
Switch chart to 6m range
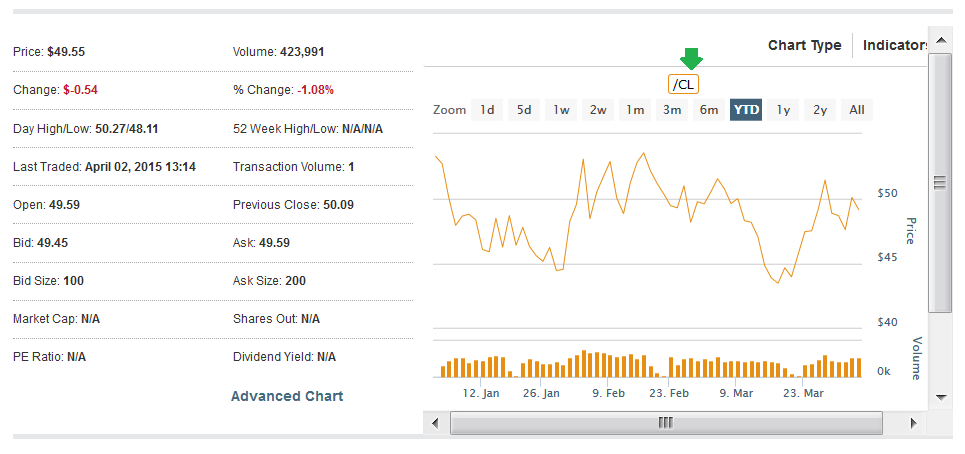709,110
